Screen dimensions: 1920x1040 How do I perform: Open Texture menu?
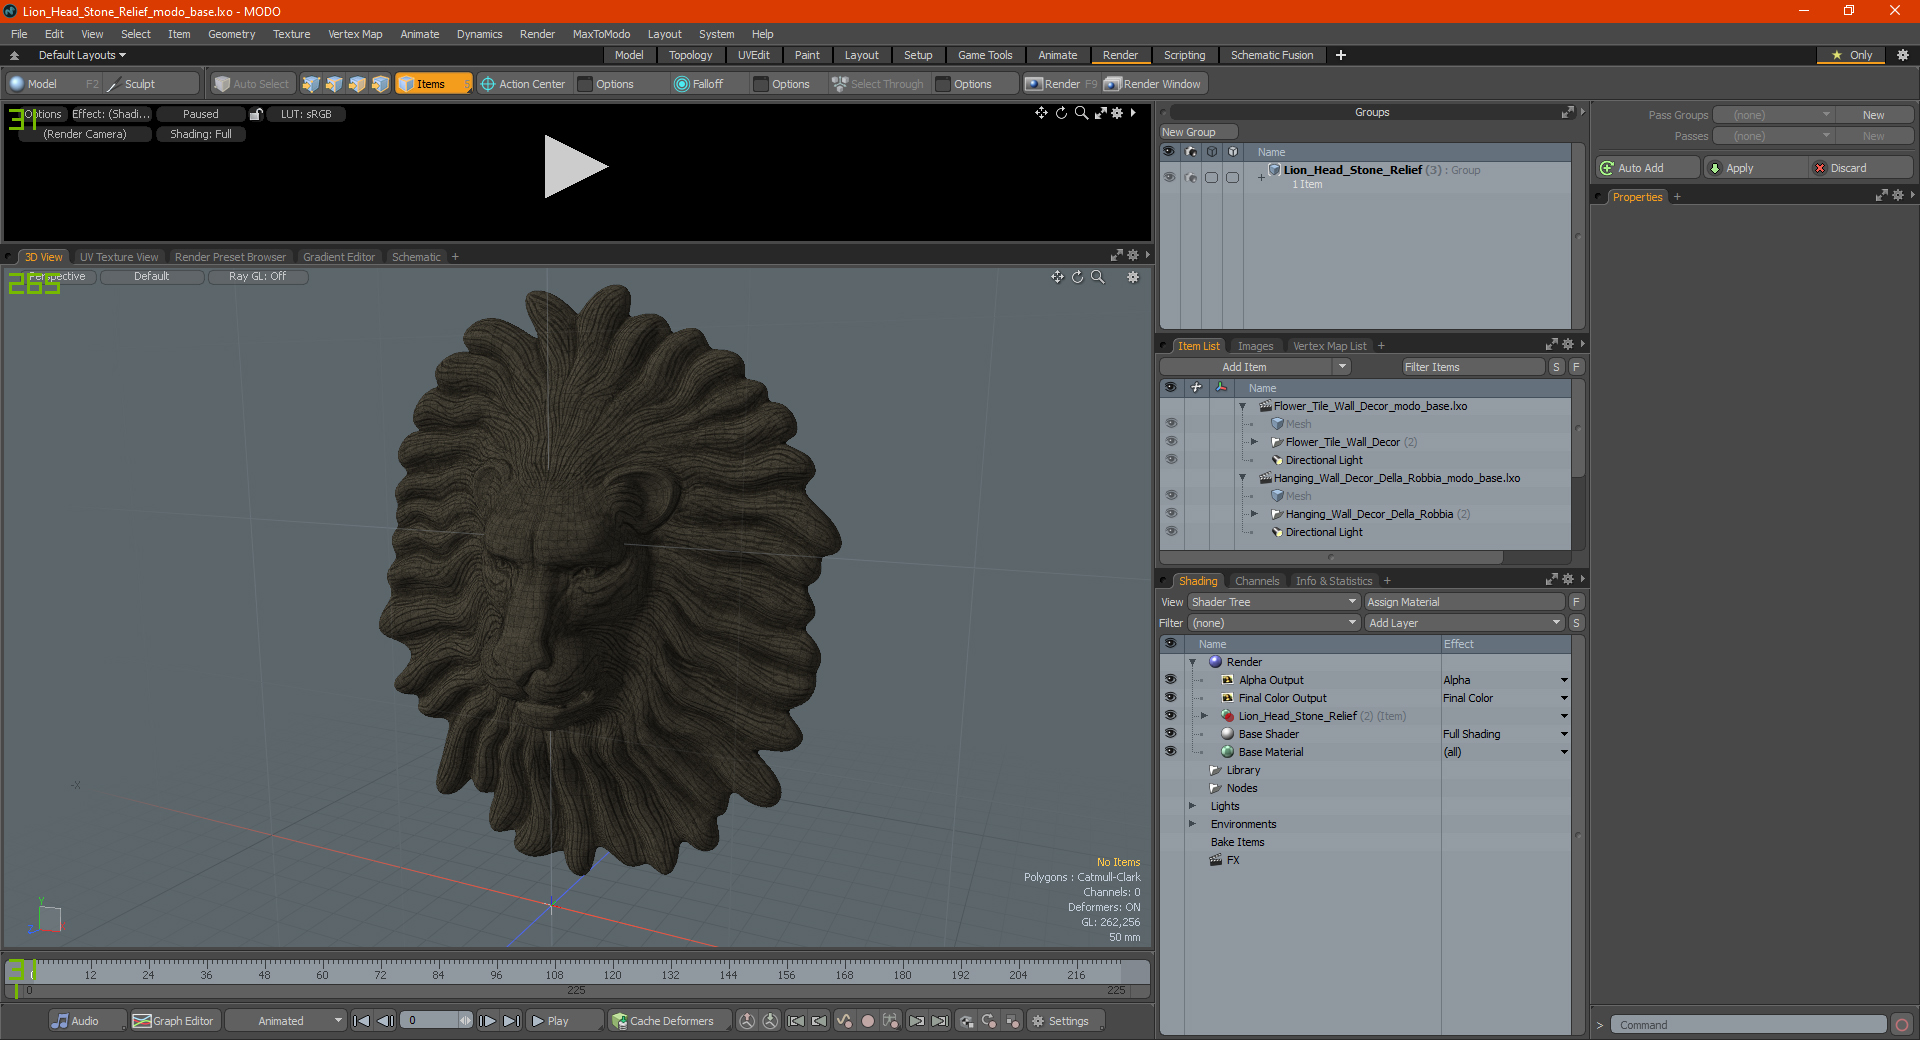point(291,34)
